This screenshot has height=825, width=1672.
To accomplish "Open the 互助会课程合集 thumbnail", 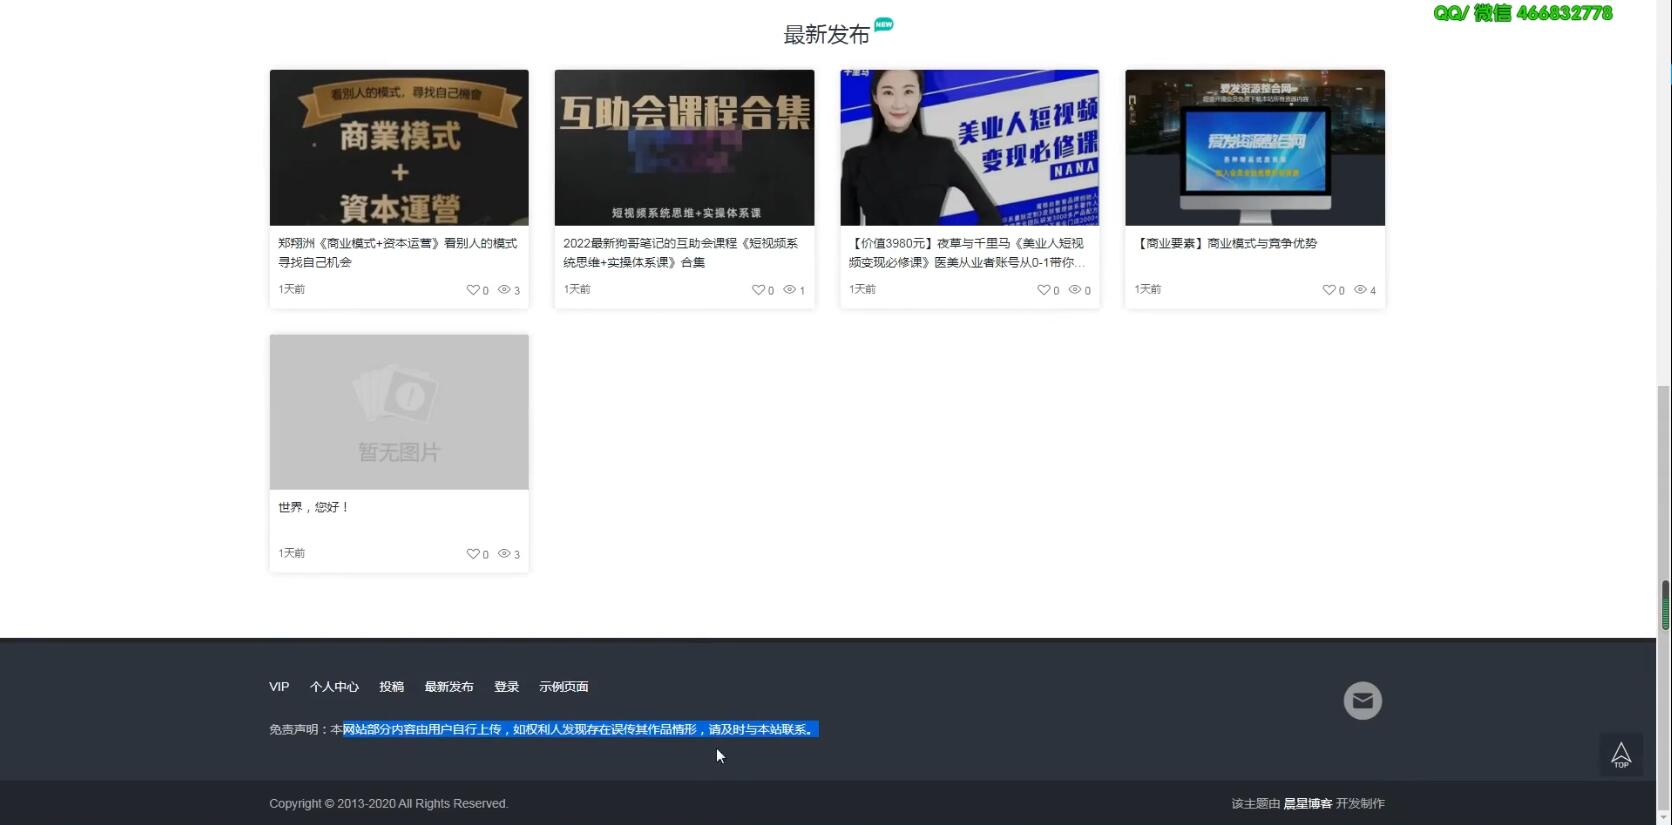I will tap(684, 148).
